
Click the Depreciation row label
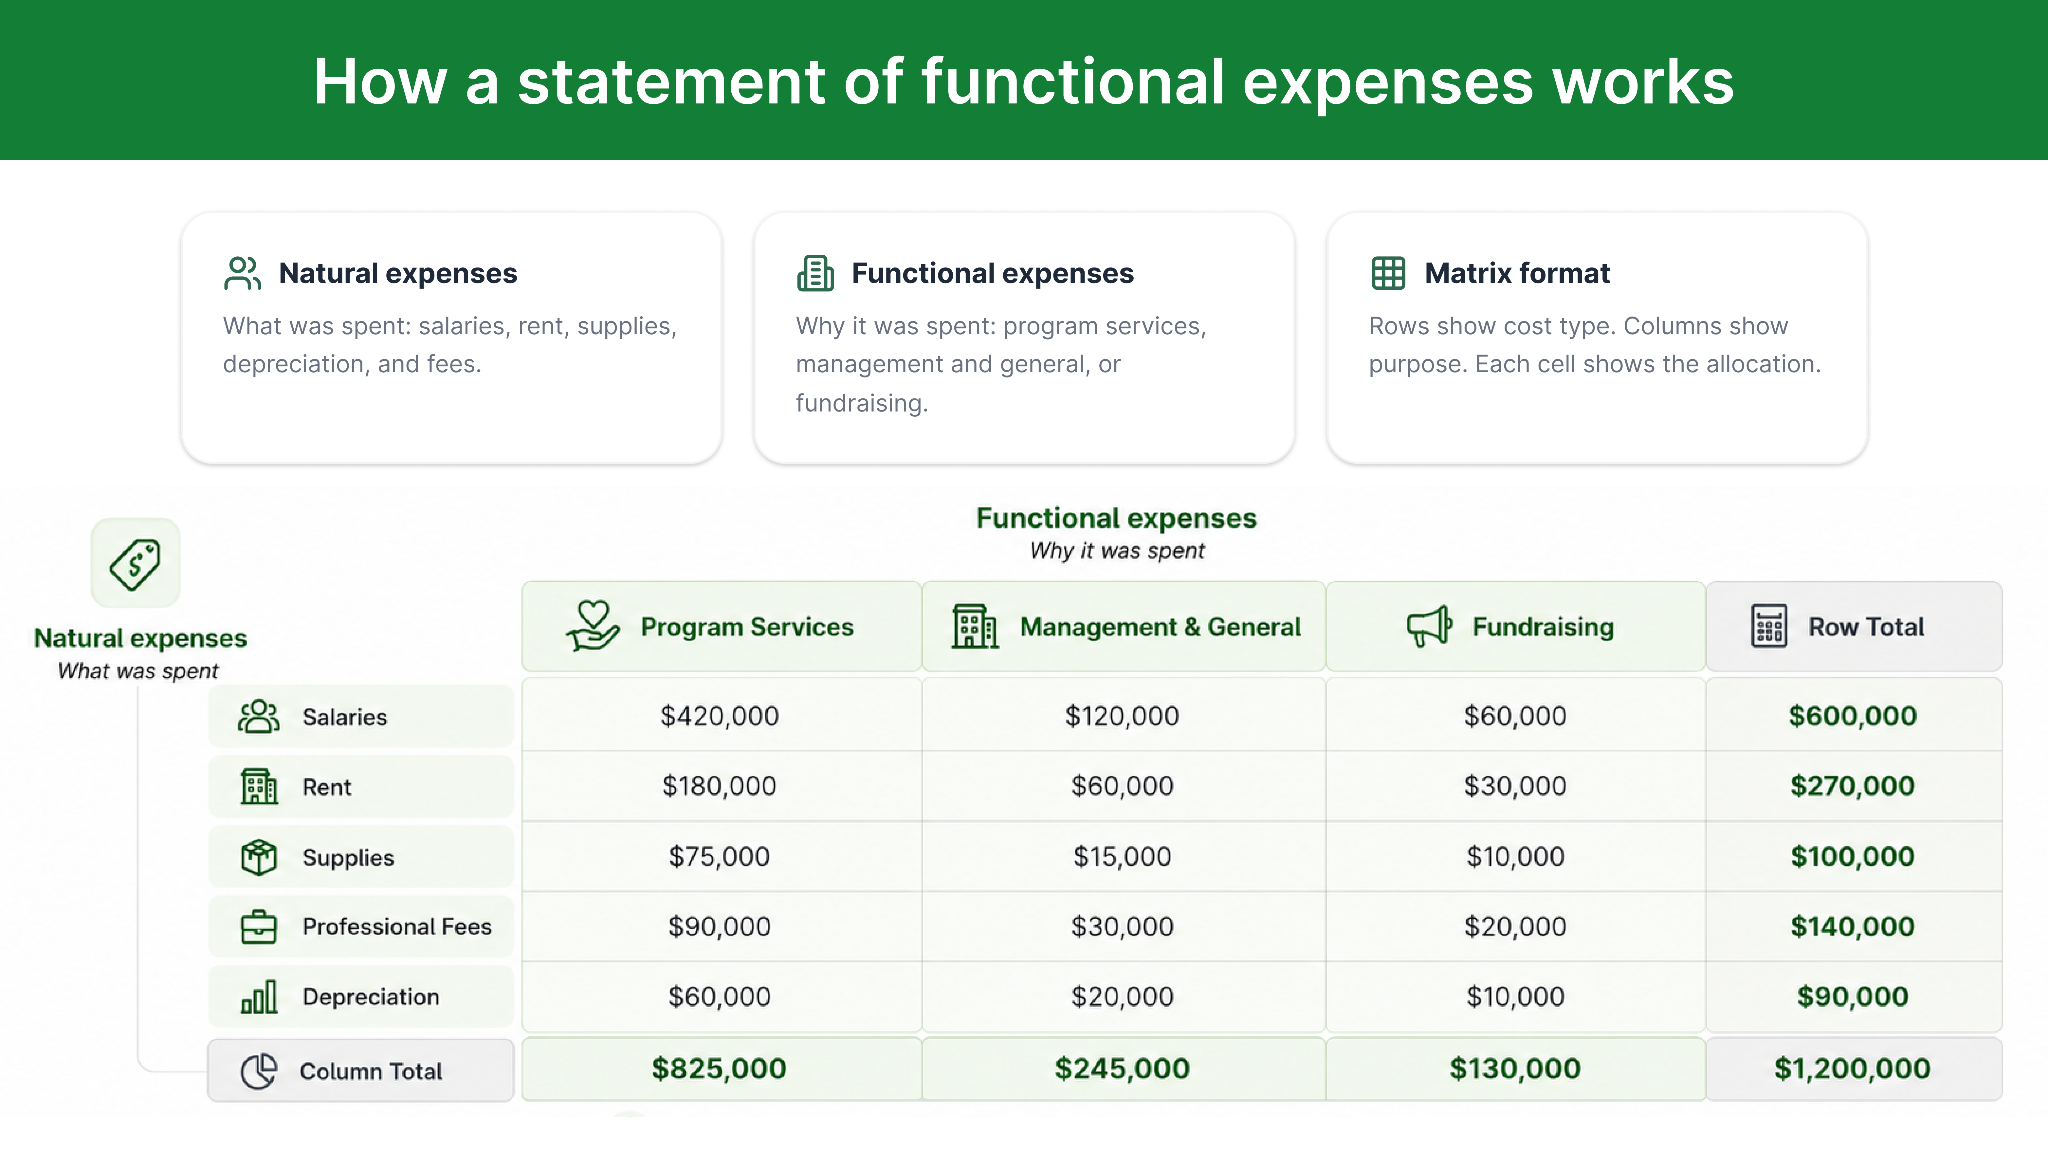coord(361,997)
